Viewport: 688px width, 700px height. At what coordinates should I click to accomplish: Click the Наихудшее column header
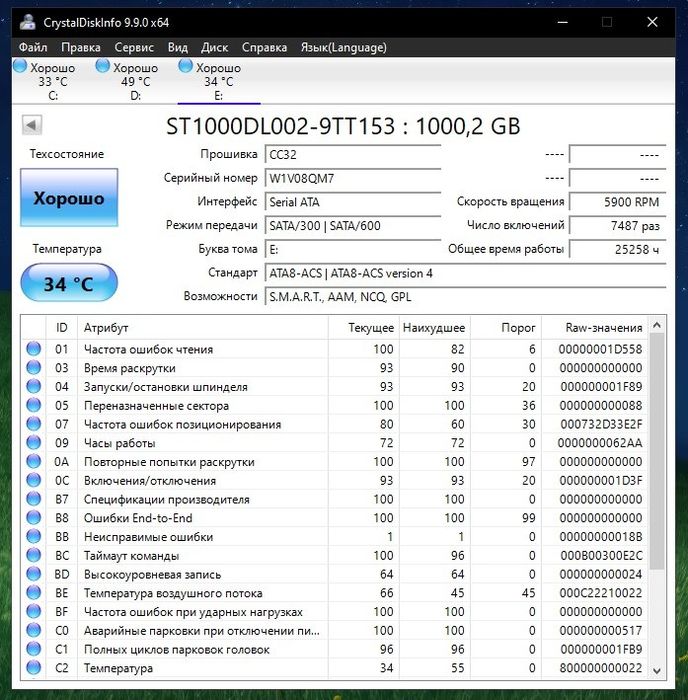coord(434,328)
